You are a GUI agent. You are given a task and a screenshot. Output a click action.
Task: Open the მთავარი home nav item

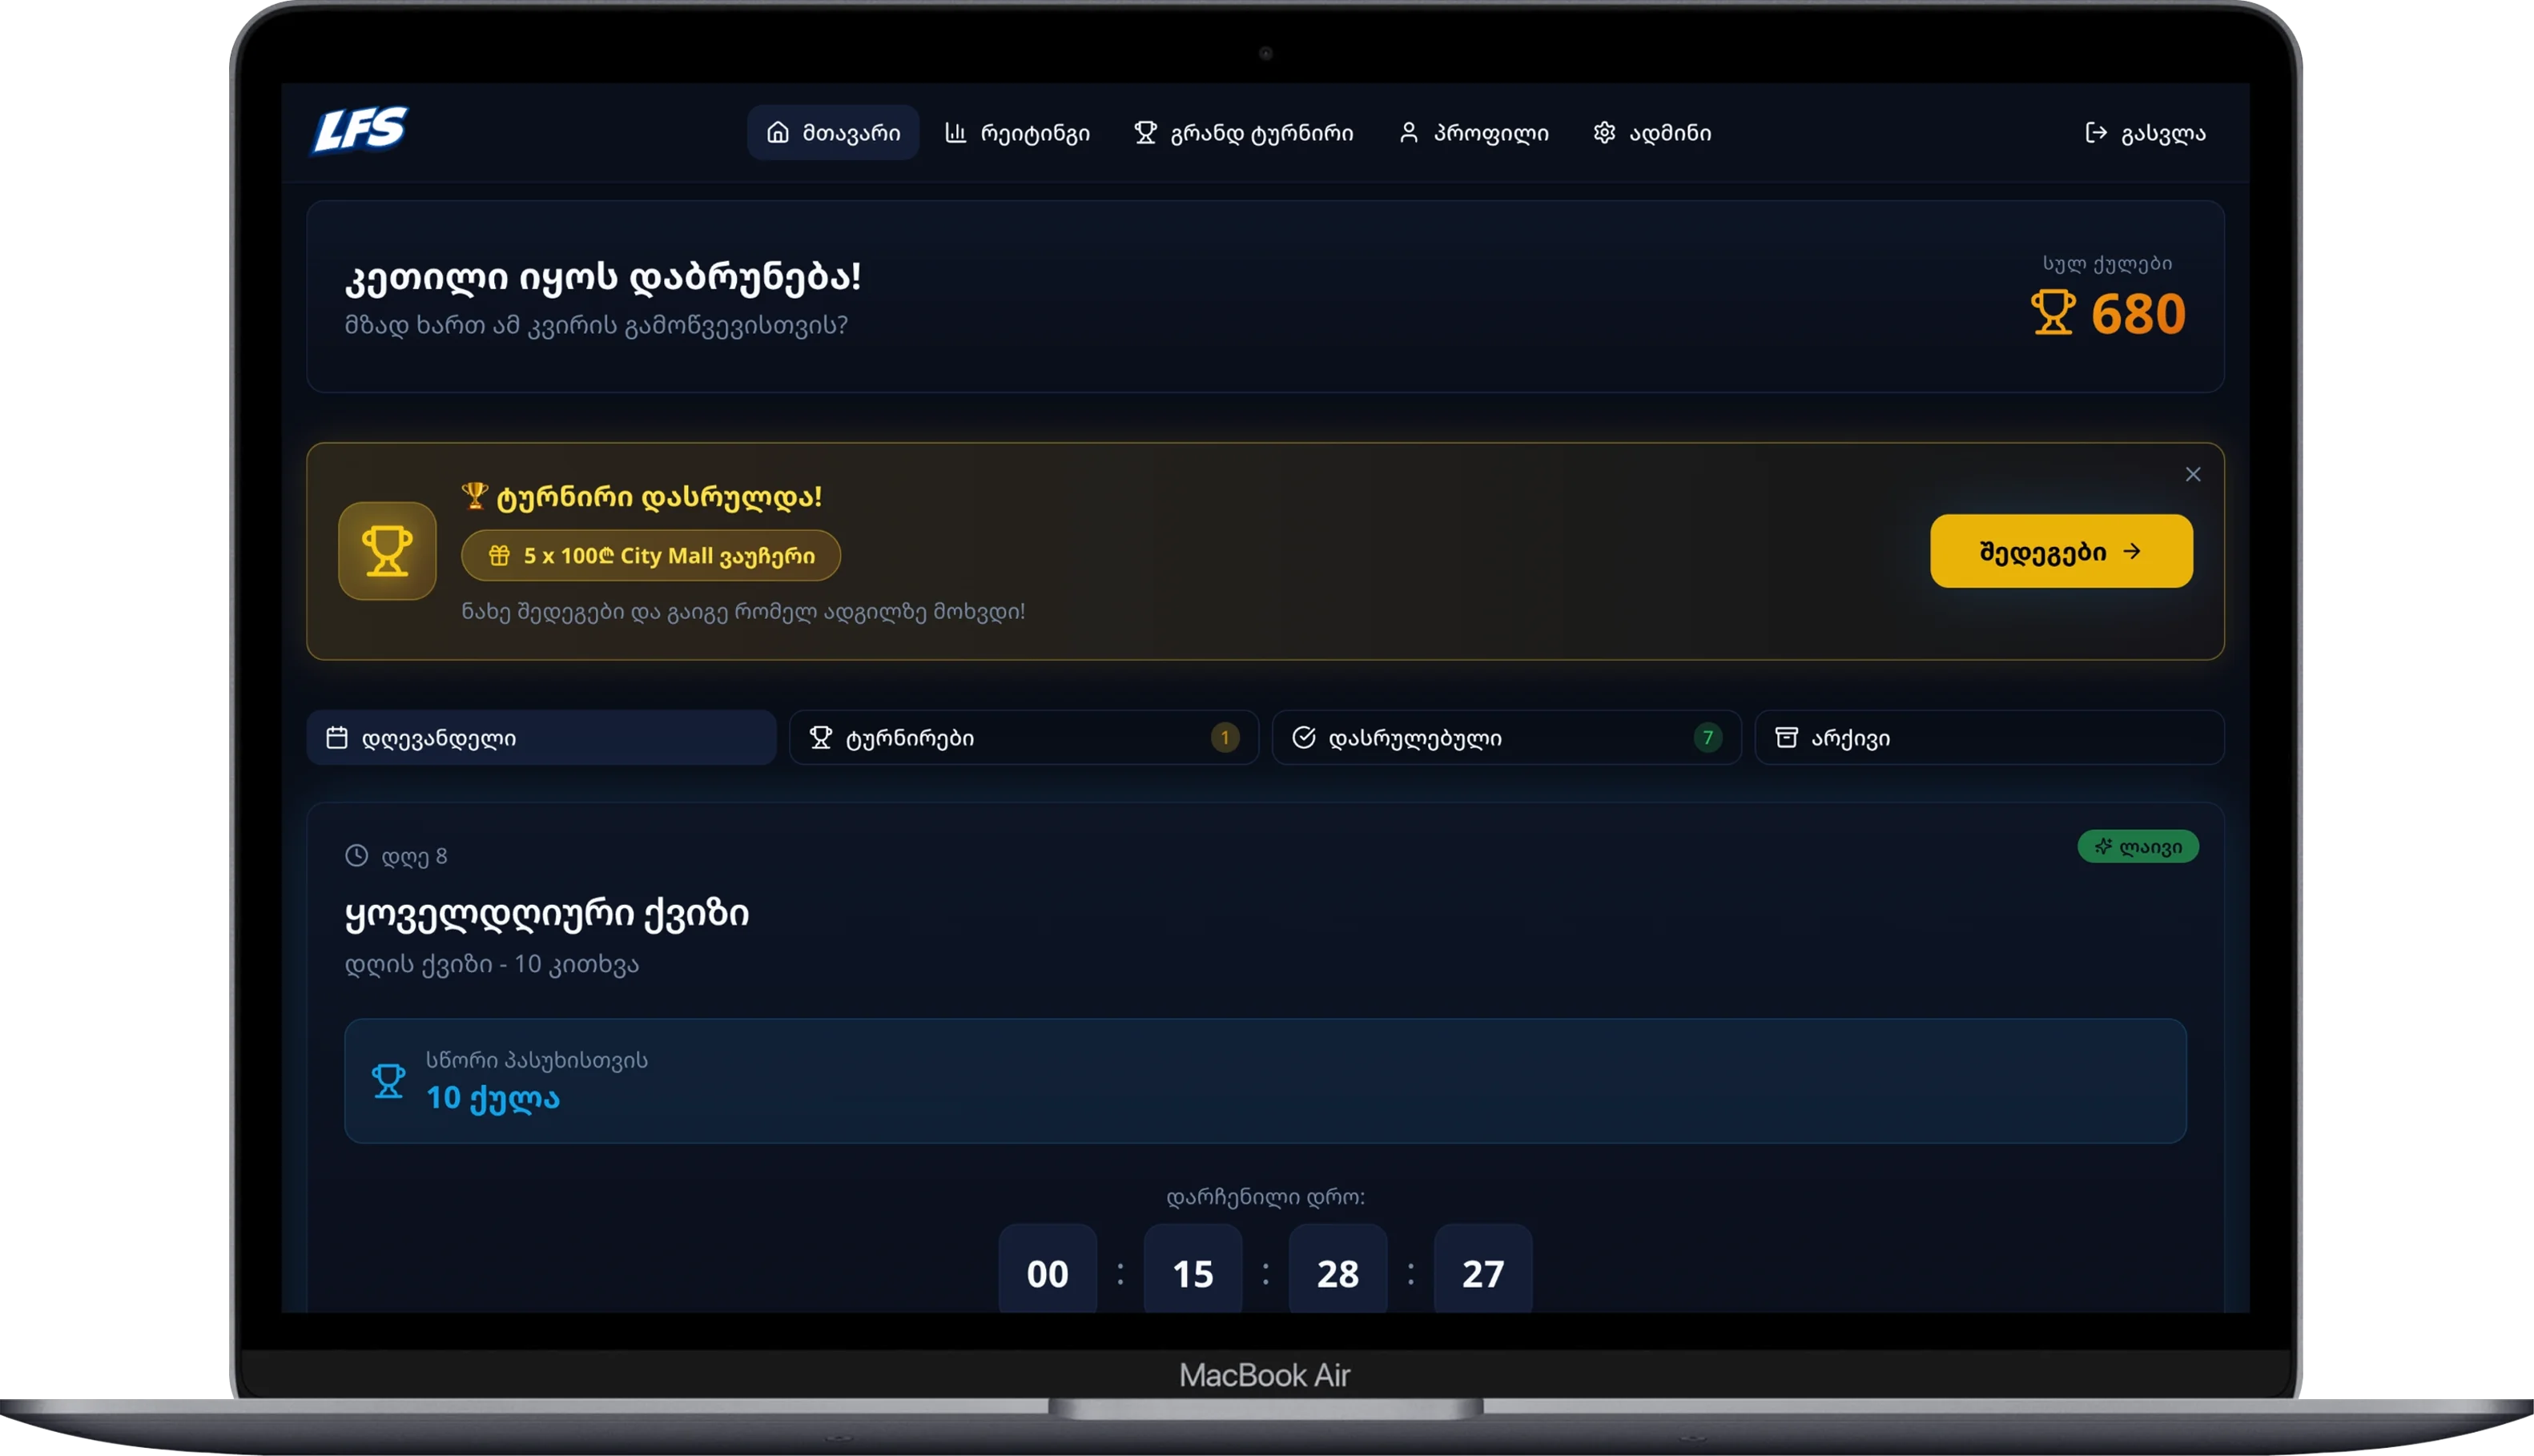(832, 132)
